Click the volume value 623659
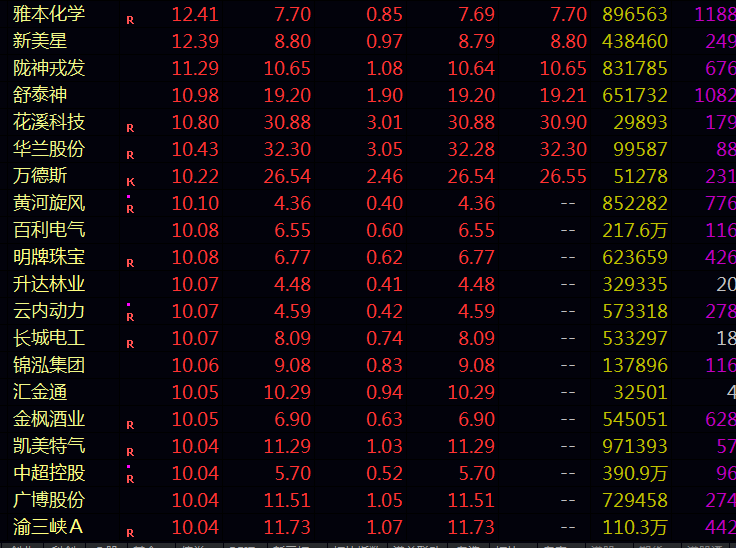Screen dimensions: 736x548 tap(635, 257)
